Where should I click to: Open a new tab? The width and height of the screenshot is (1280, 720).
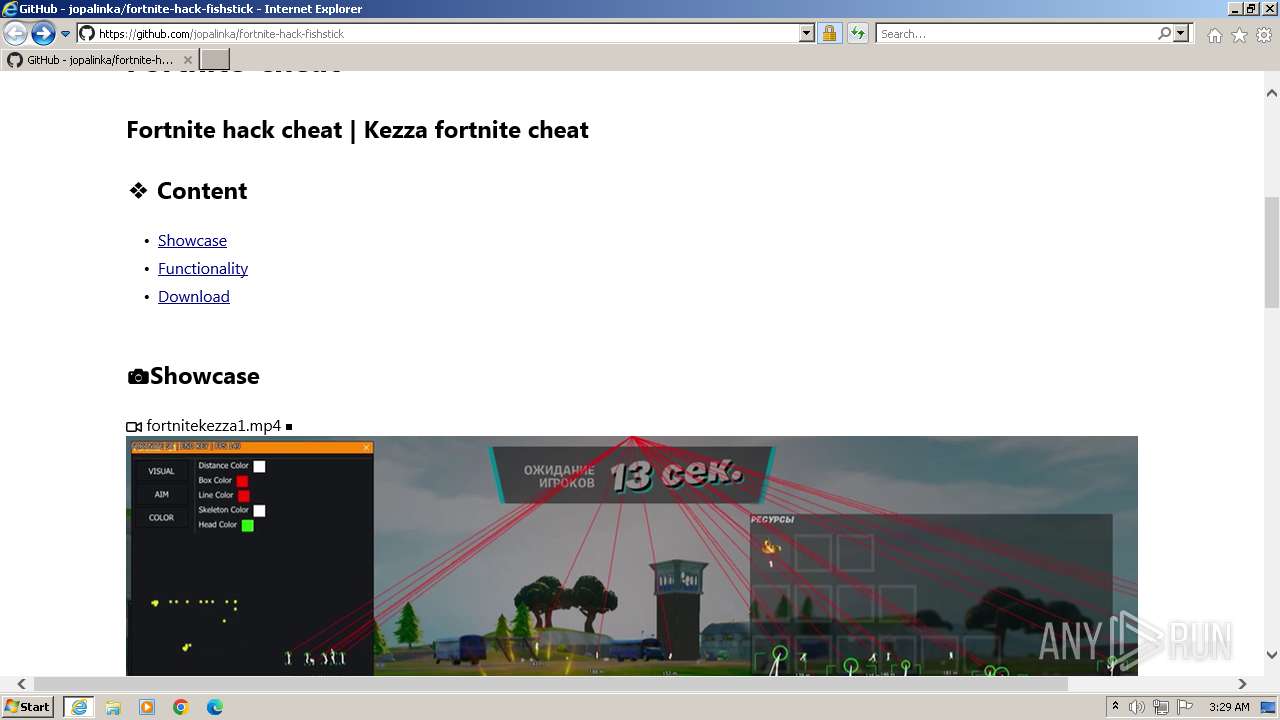tap(215, 60)
